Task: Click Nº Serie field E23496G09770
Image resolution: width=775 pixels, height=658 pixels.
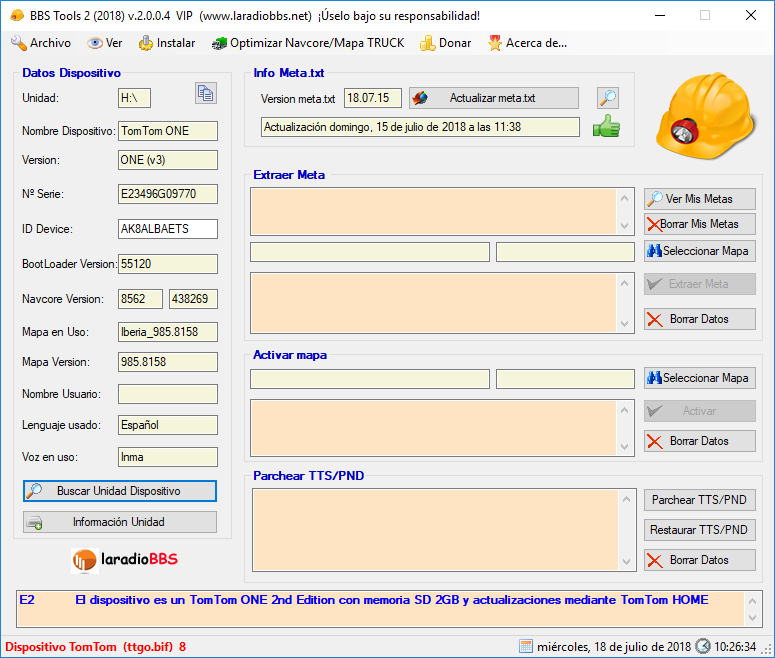Action: pos(168,194)
